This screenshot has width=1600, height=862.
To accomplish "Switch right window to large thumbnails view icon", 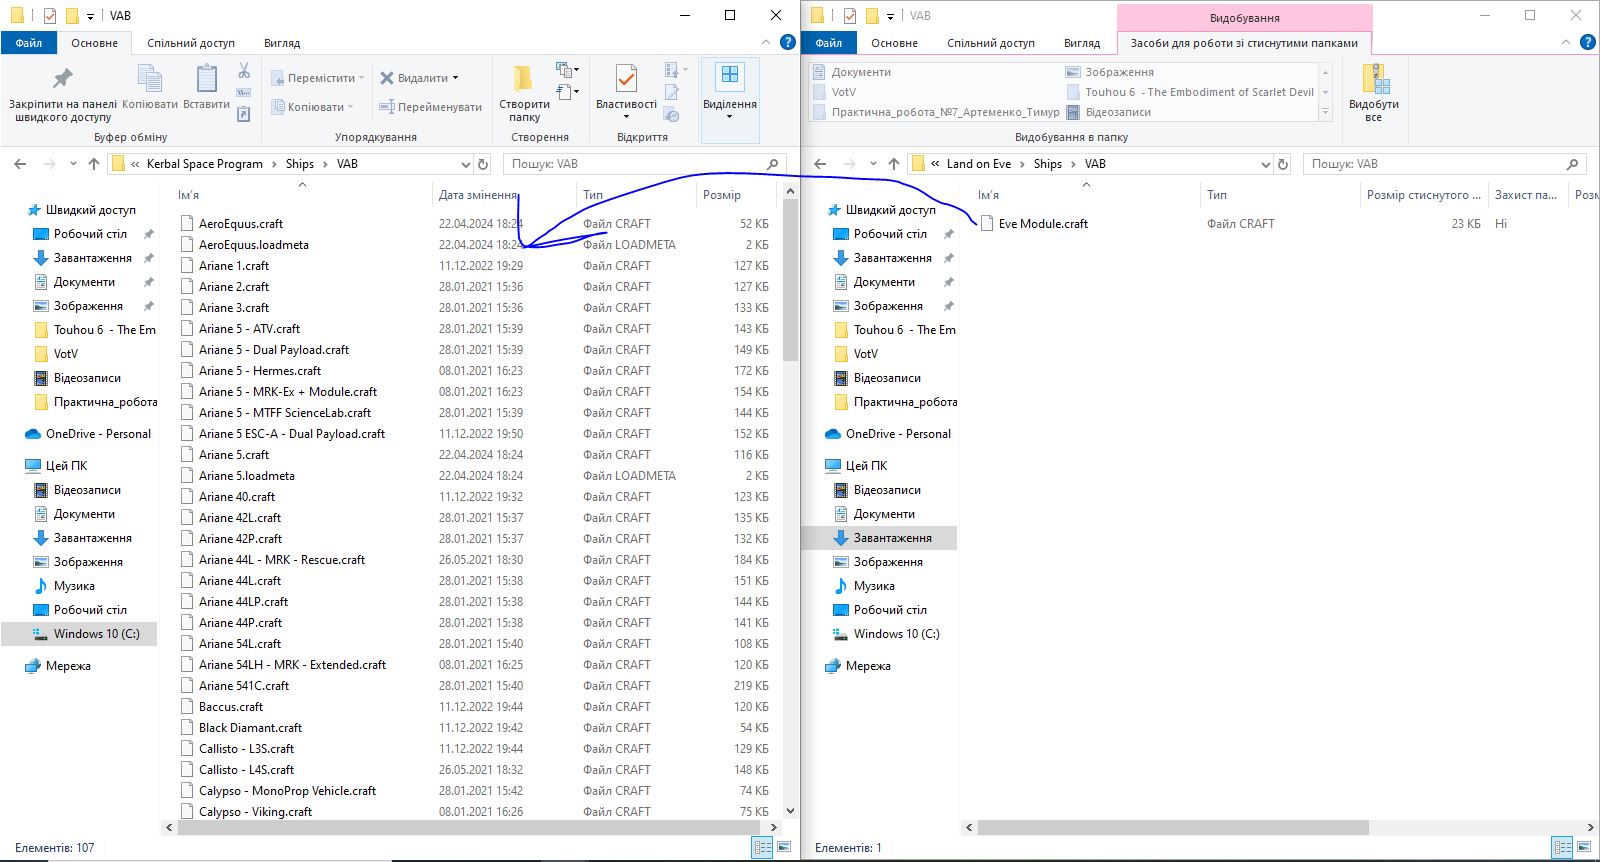I will (1585, 847).
